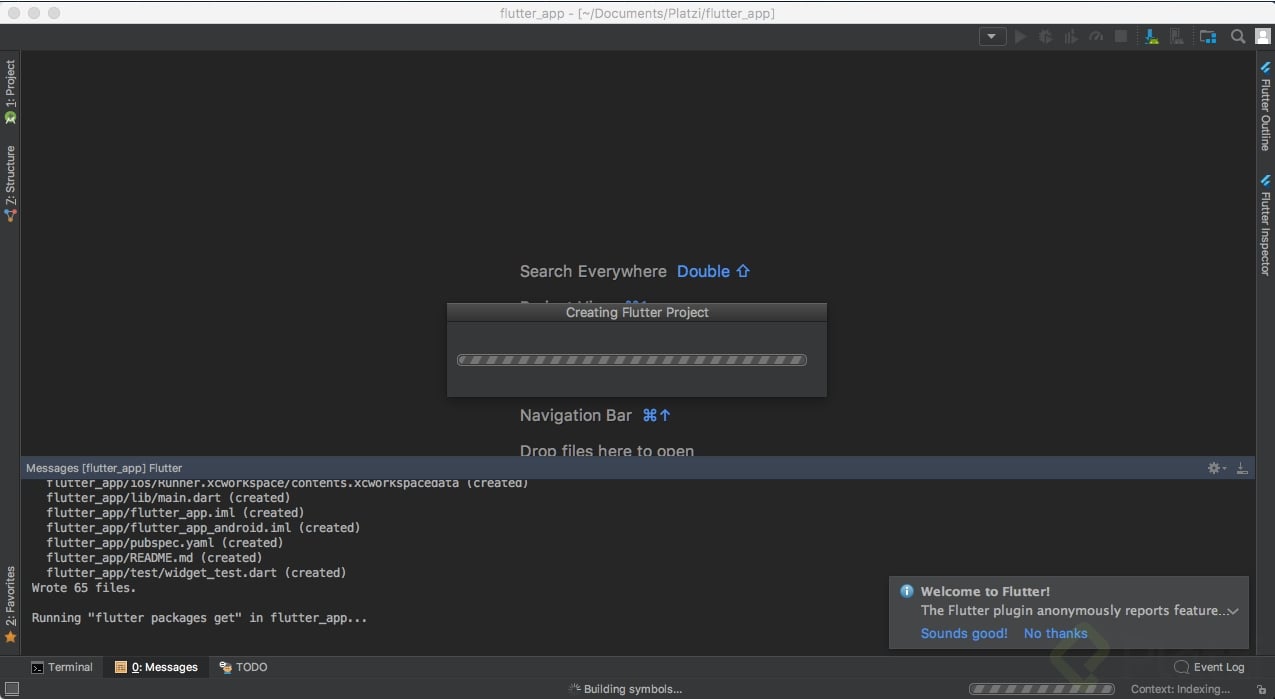This screenshot has height=699, width=1275.
Task: Open the TODO tab
Action: pos(243,667)
